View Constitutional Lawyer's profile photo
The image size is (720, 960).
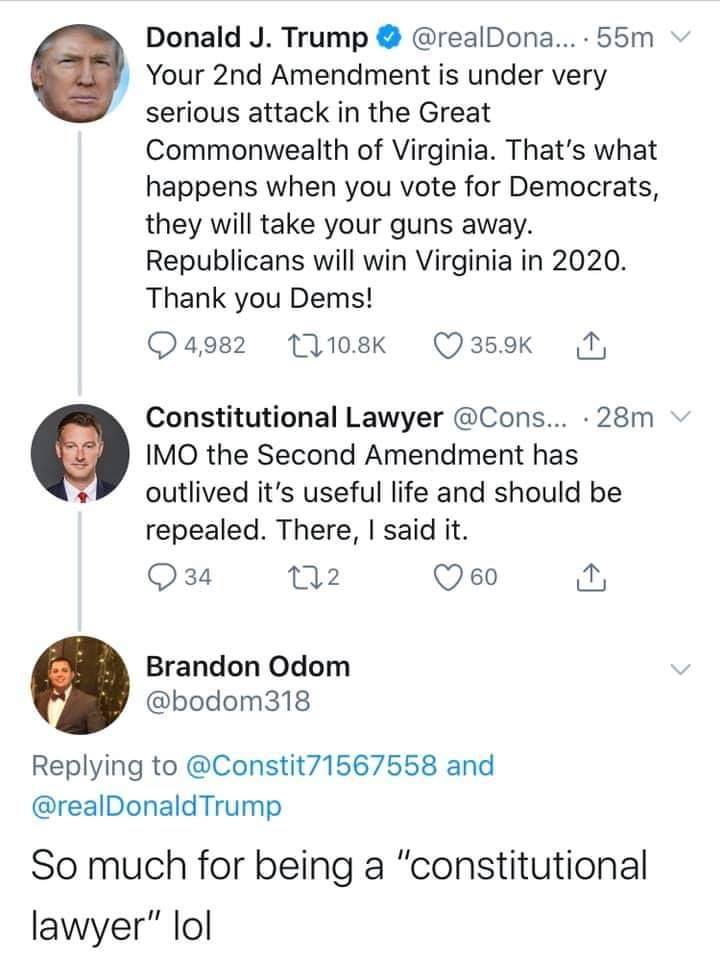[80, 453]
